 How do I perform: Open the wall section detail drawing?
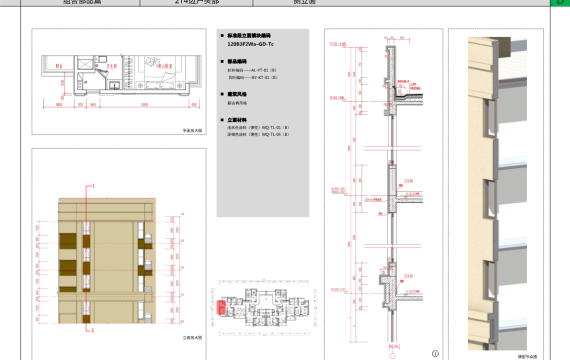click(384, 193)
